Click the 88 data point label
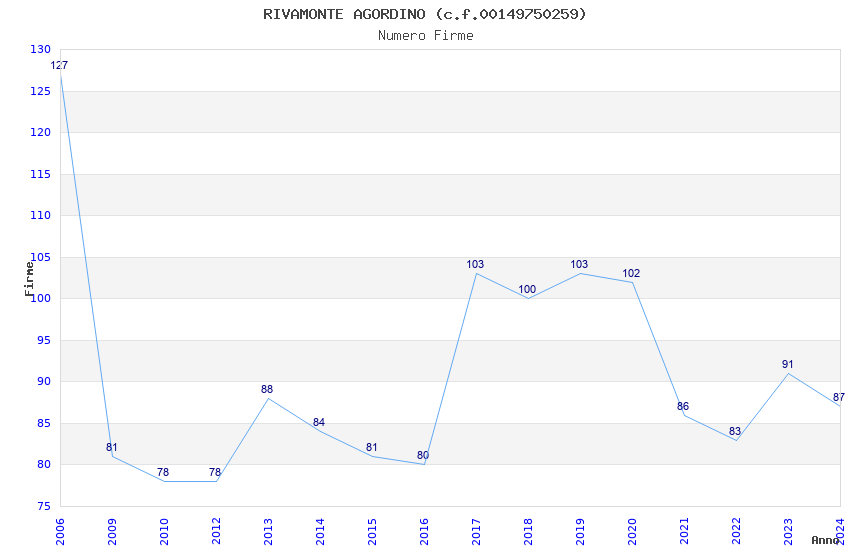This screenshot has height=550, width=850. click(x=267, y=390)
